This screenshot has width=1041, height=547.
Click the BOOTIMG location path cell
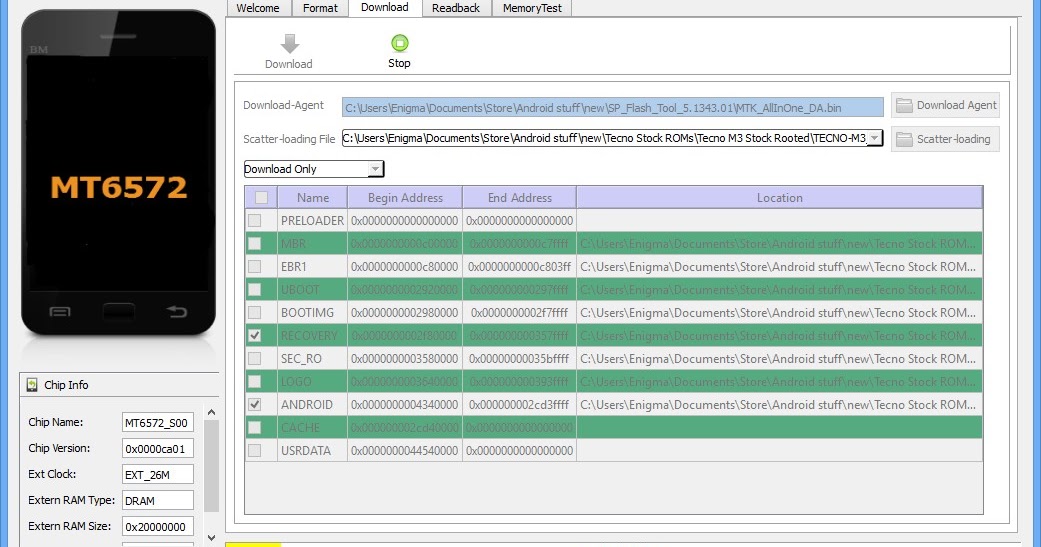pos(779,312)
